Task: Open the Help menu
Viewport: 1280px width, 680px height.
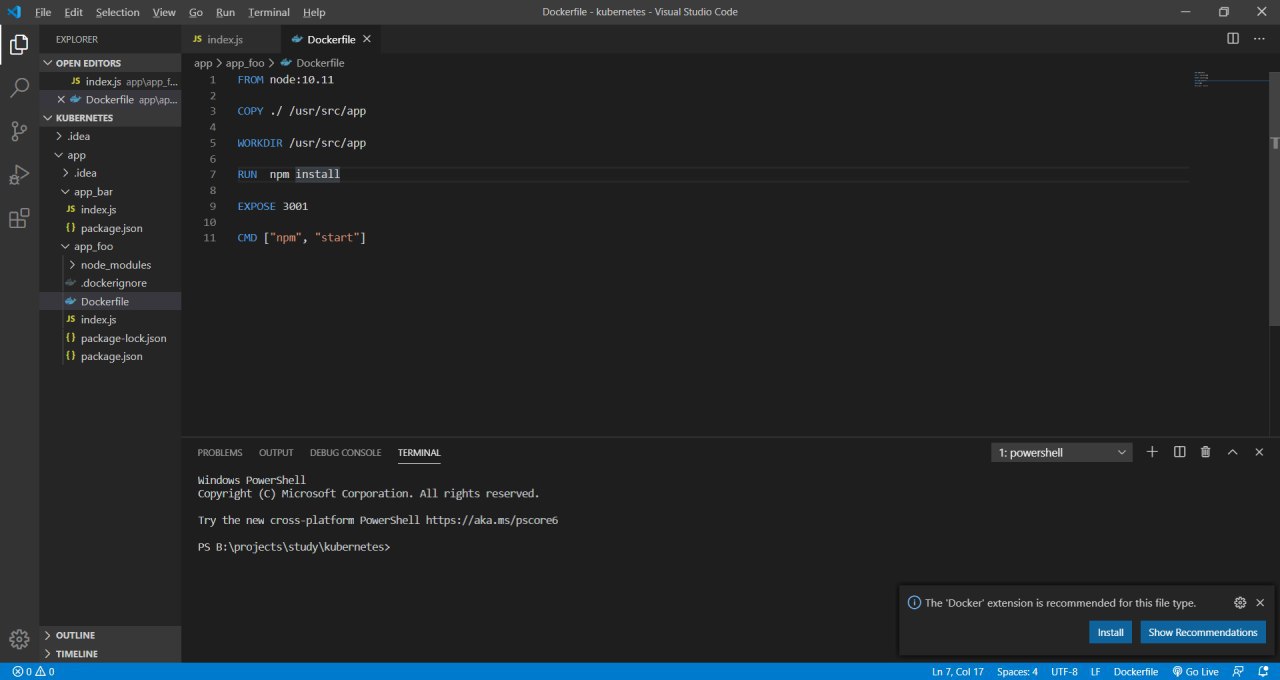Action: pos(314,12)
